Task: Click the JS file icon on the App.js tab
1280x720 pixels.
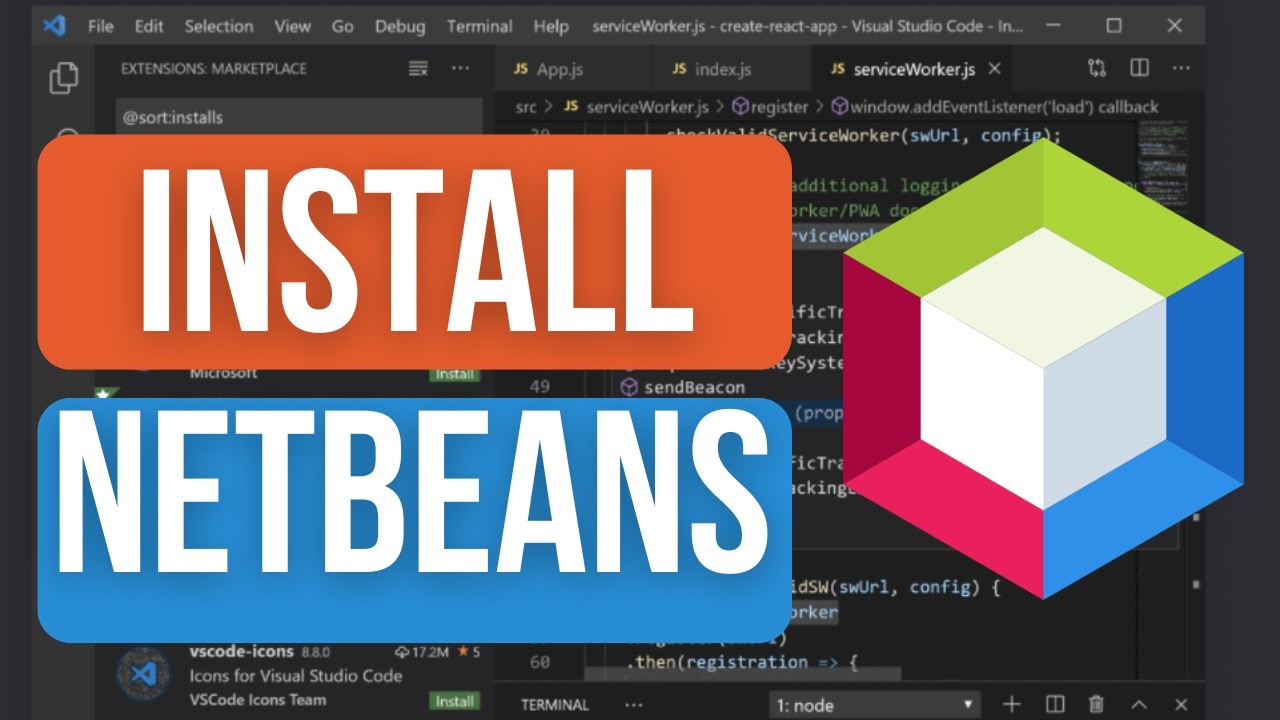Action: coord(521,69)
